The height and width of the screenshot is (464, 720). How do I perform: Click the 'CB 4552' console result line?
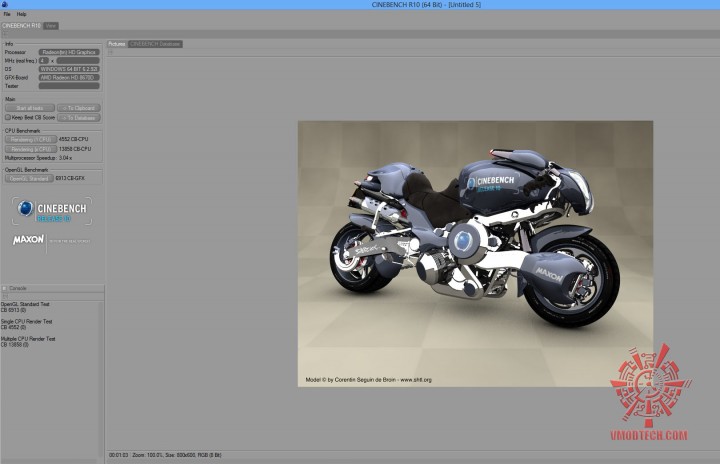click(13, 328)
